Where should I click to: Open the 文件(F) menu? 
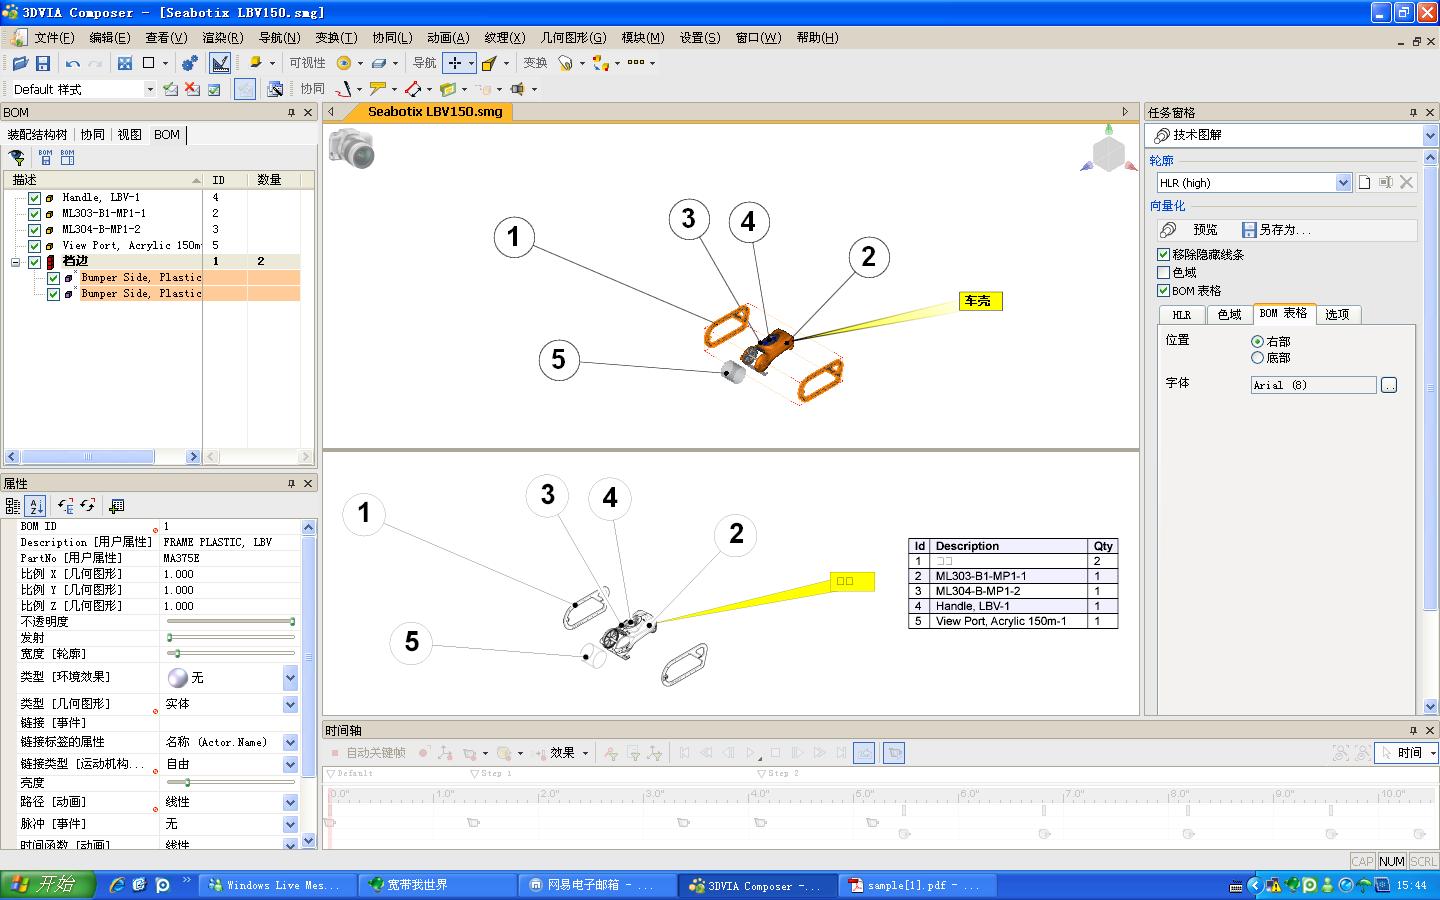54,38
